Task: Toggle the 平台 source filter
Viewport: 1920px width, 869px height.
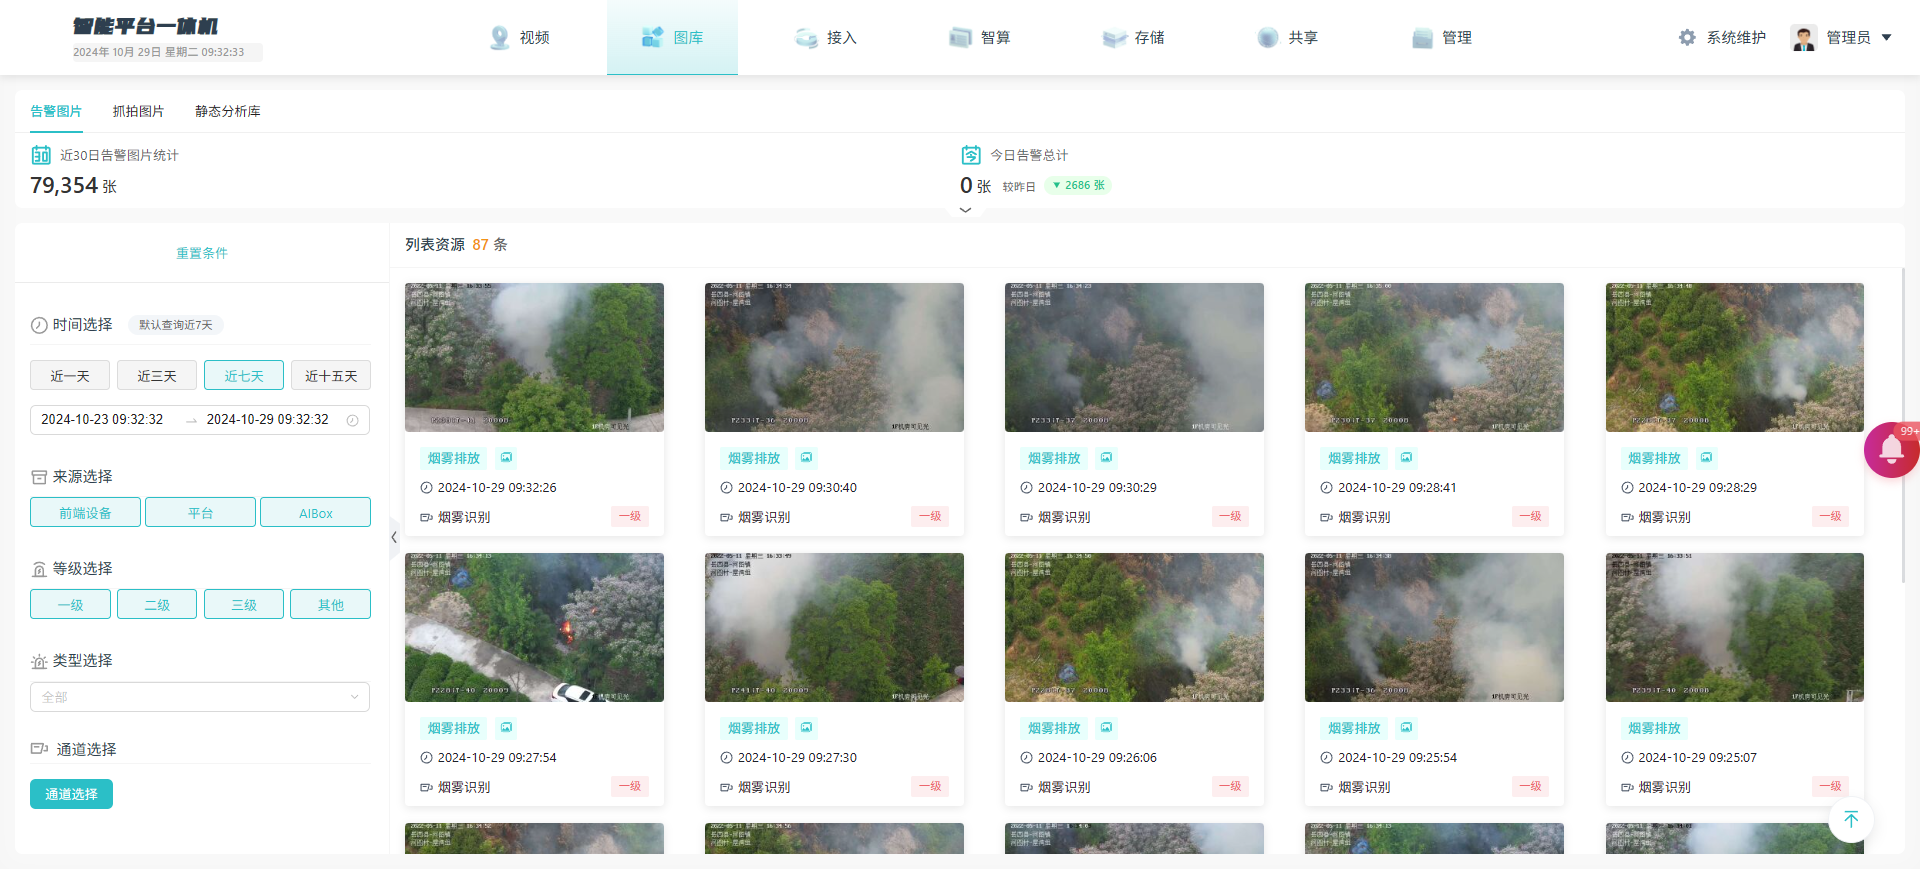Action: coord(200,513)
